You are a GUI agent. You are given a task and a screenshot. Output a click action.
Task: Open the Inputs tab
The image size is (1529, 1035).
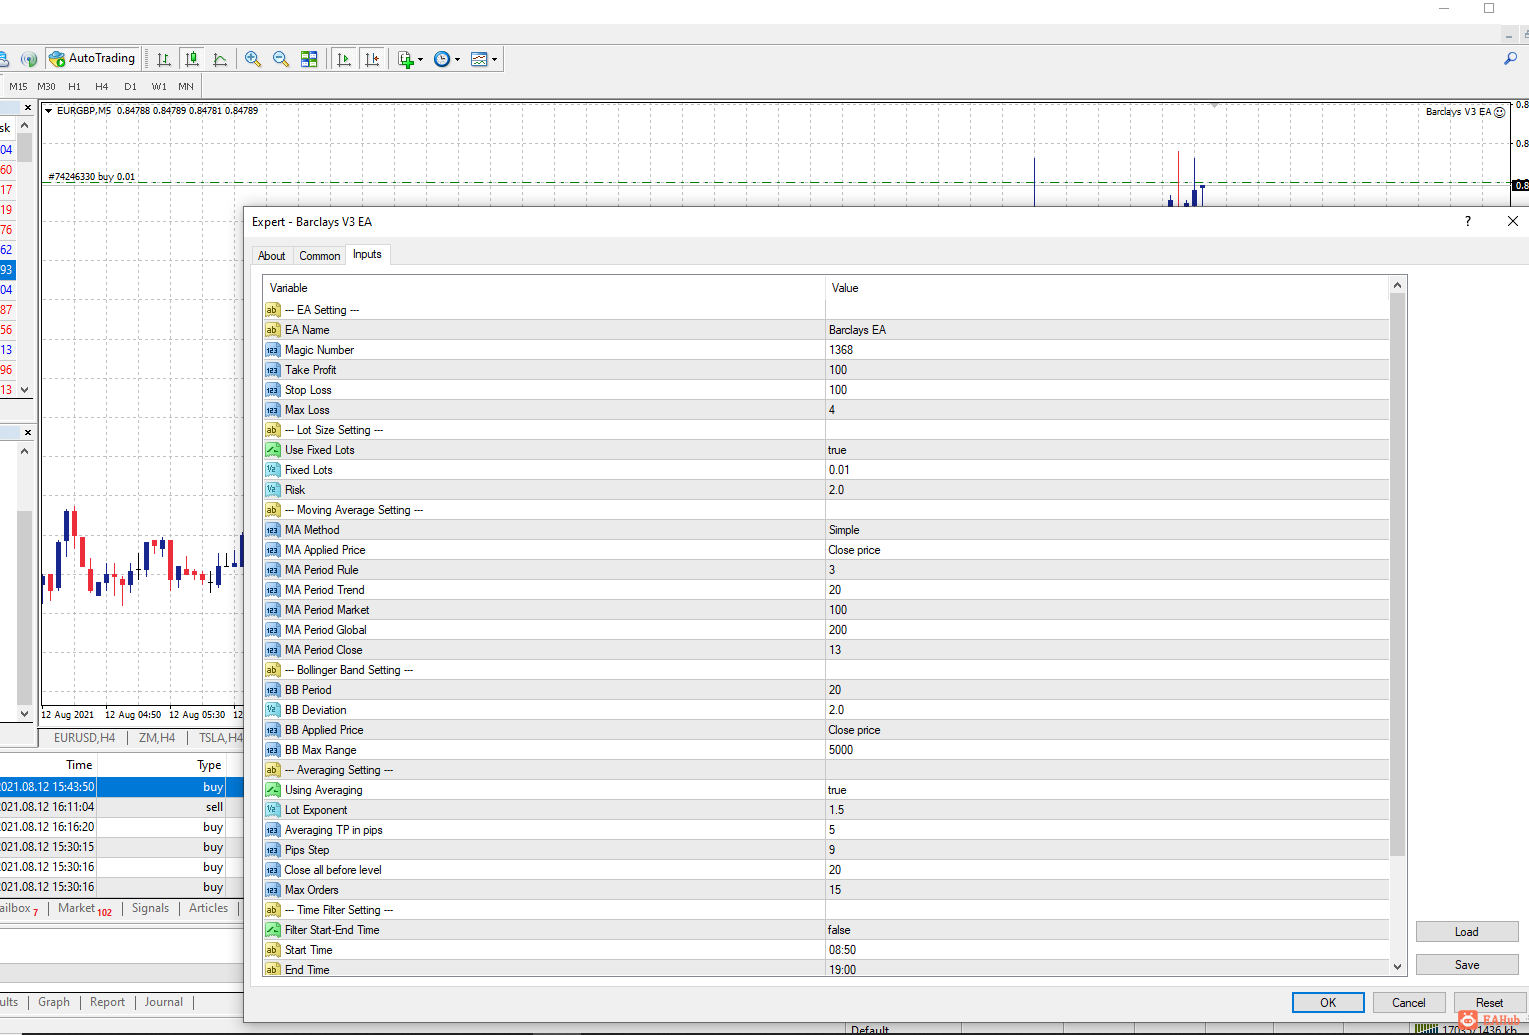click(367, 254)
